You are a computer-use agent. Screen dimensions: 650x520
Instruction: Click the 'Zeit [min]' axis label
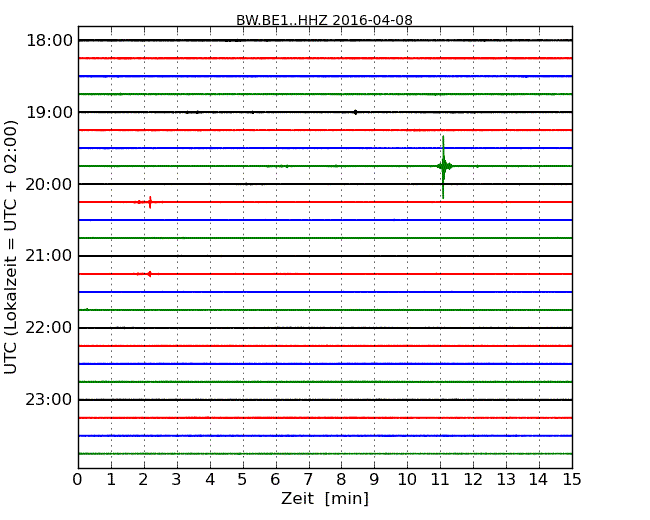tap(325, 498)
